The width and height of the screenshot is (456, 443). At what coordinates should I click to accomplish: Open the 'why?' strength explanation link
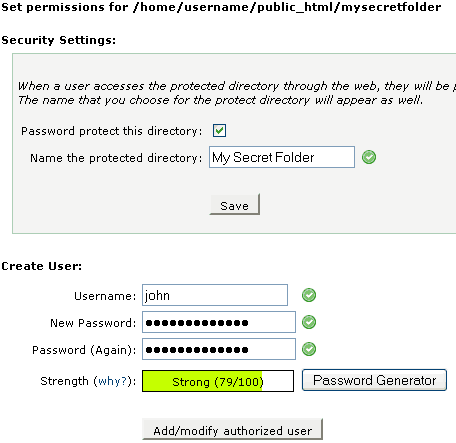[113, 381]
